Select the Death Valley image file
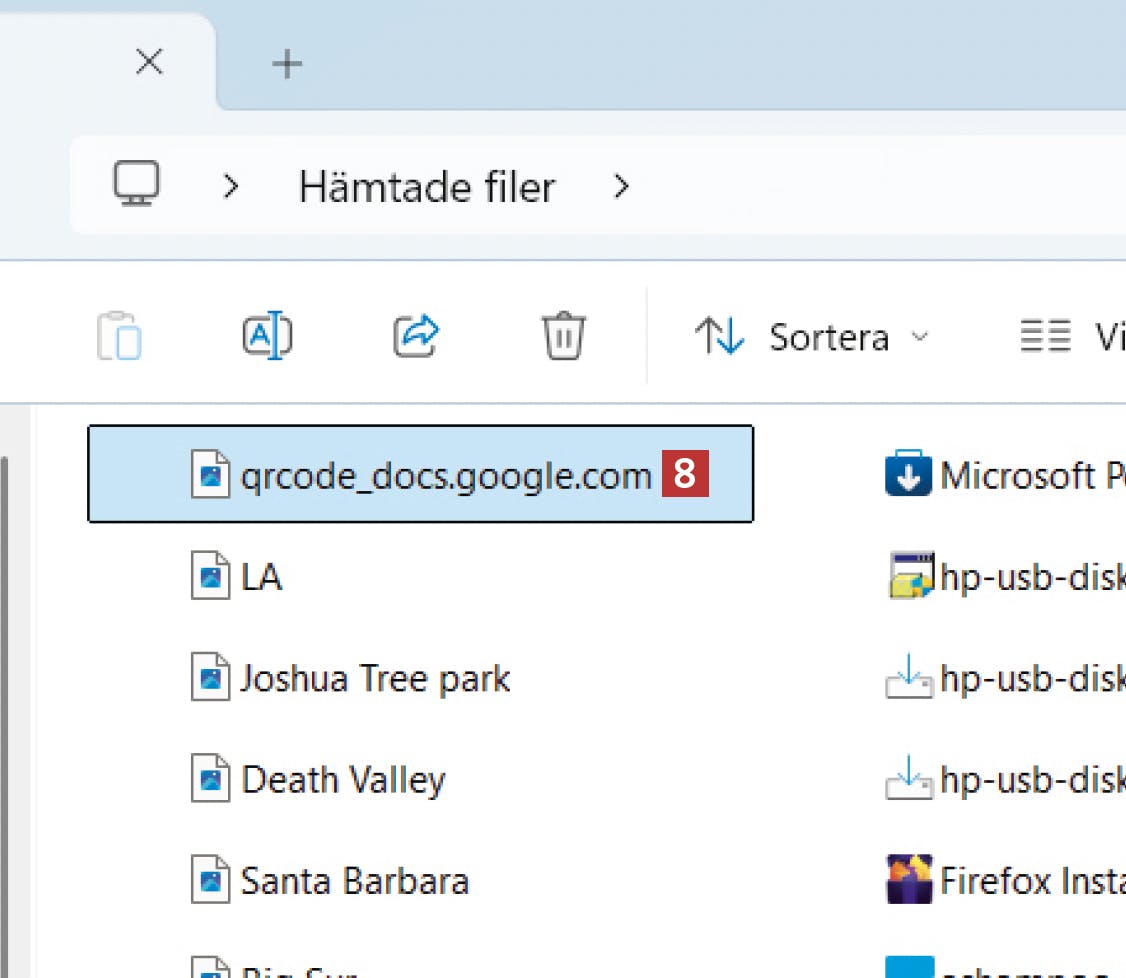 pos(342,780)
